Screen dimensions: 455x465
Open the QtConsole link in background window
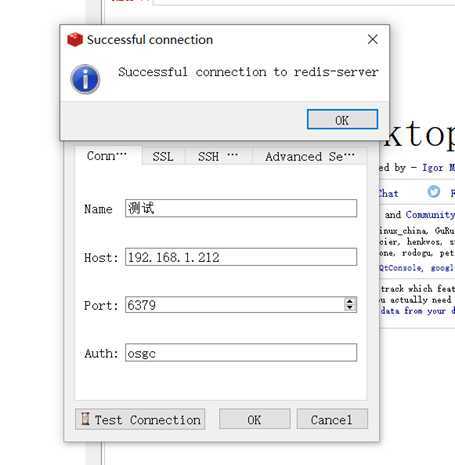pyautogui.click(x=401, y=268)
